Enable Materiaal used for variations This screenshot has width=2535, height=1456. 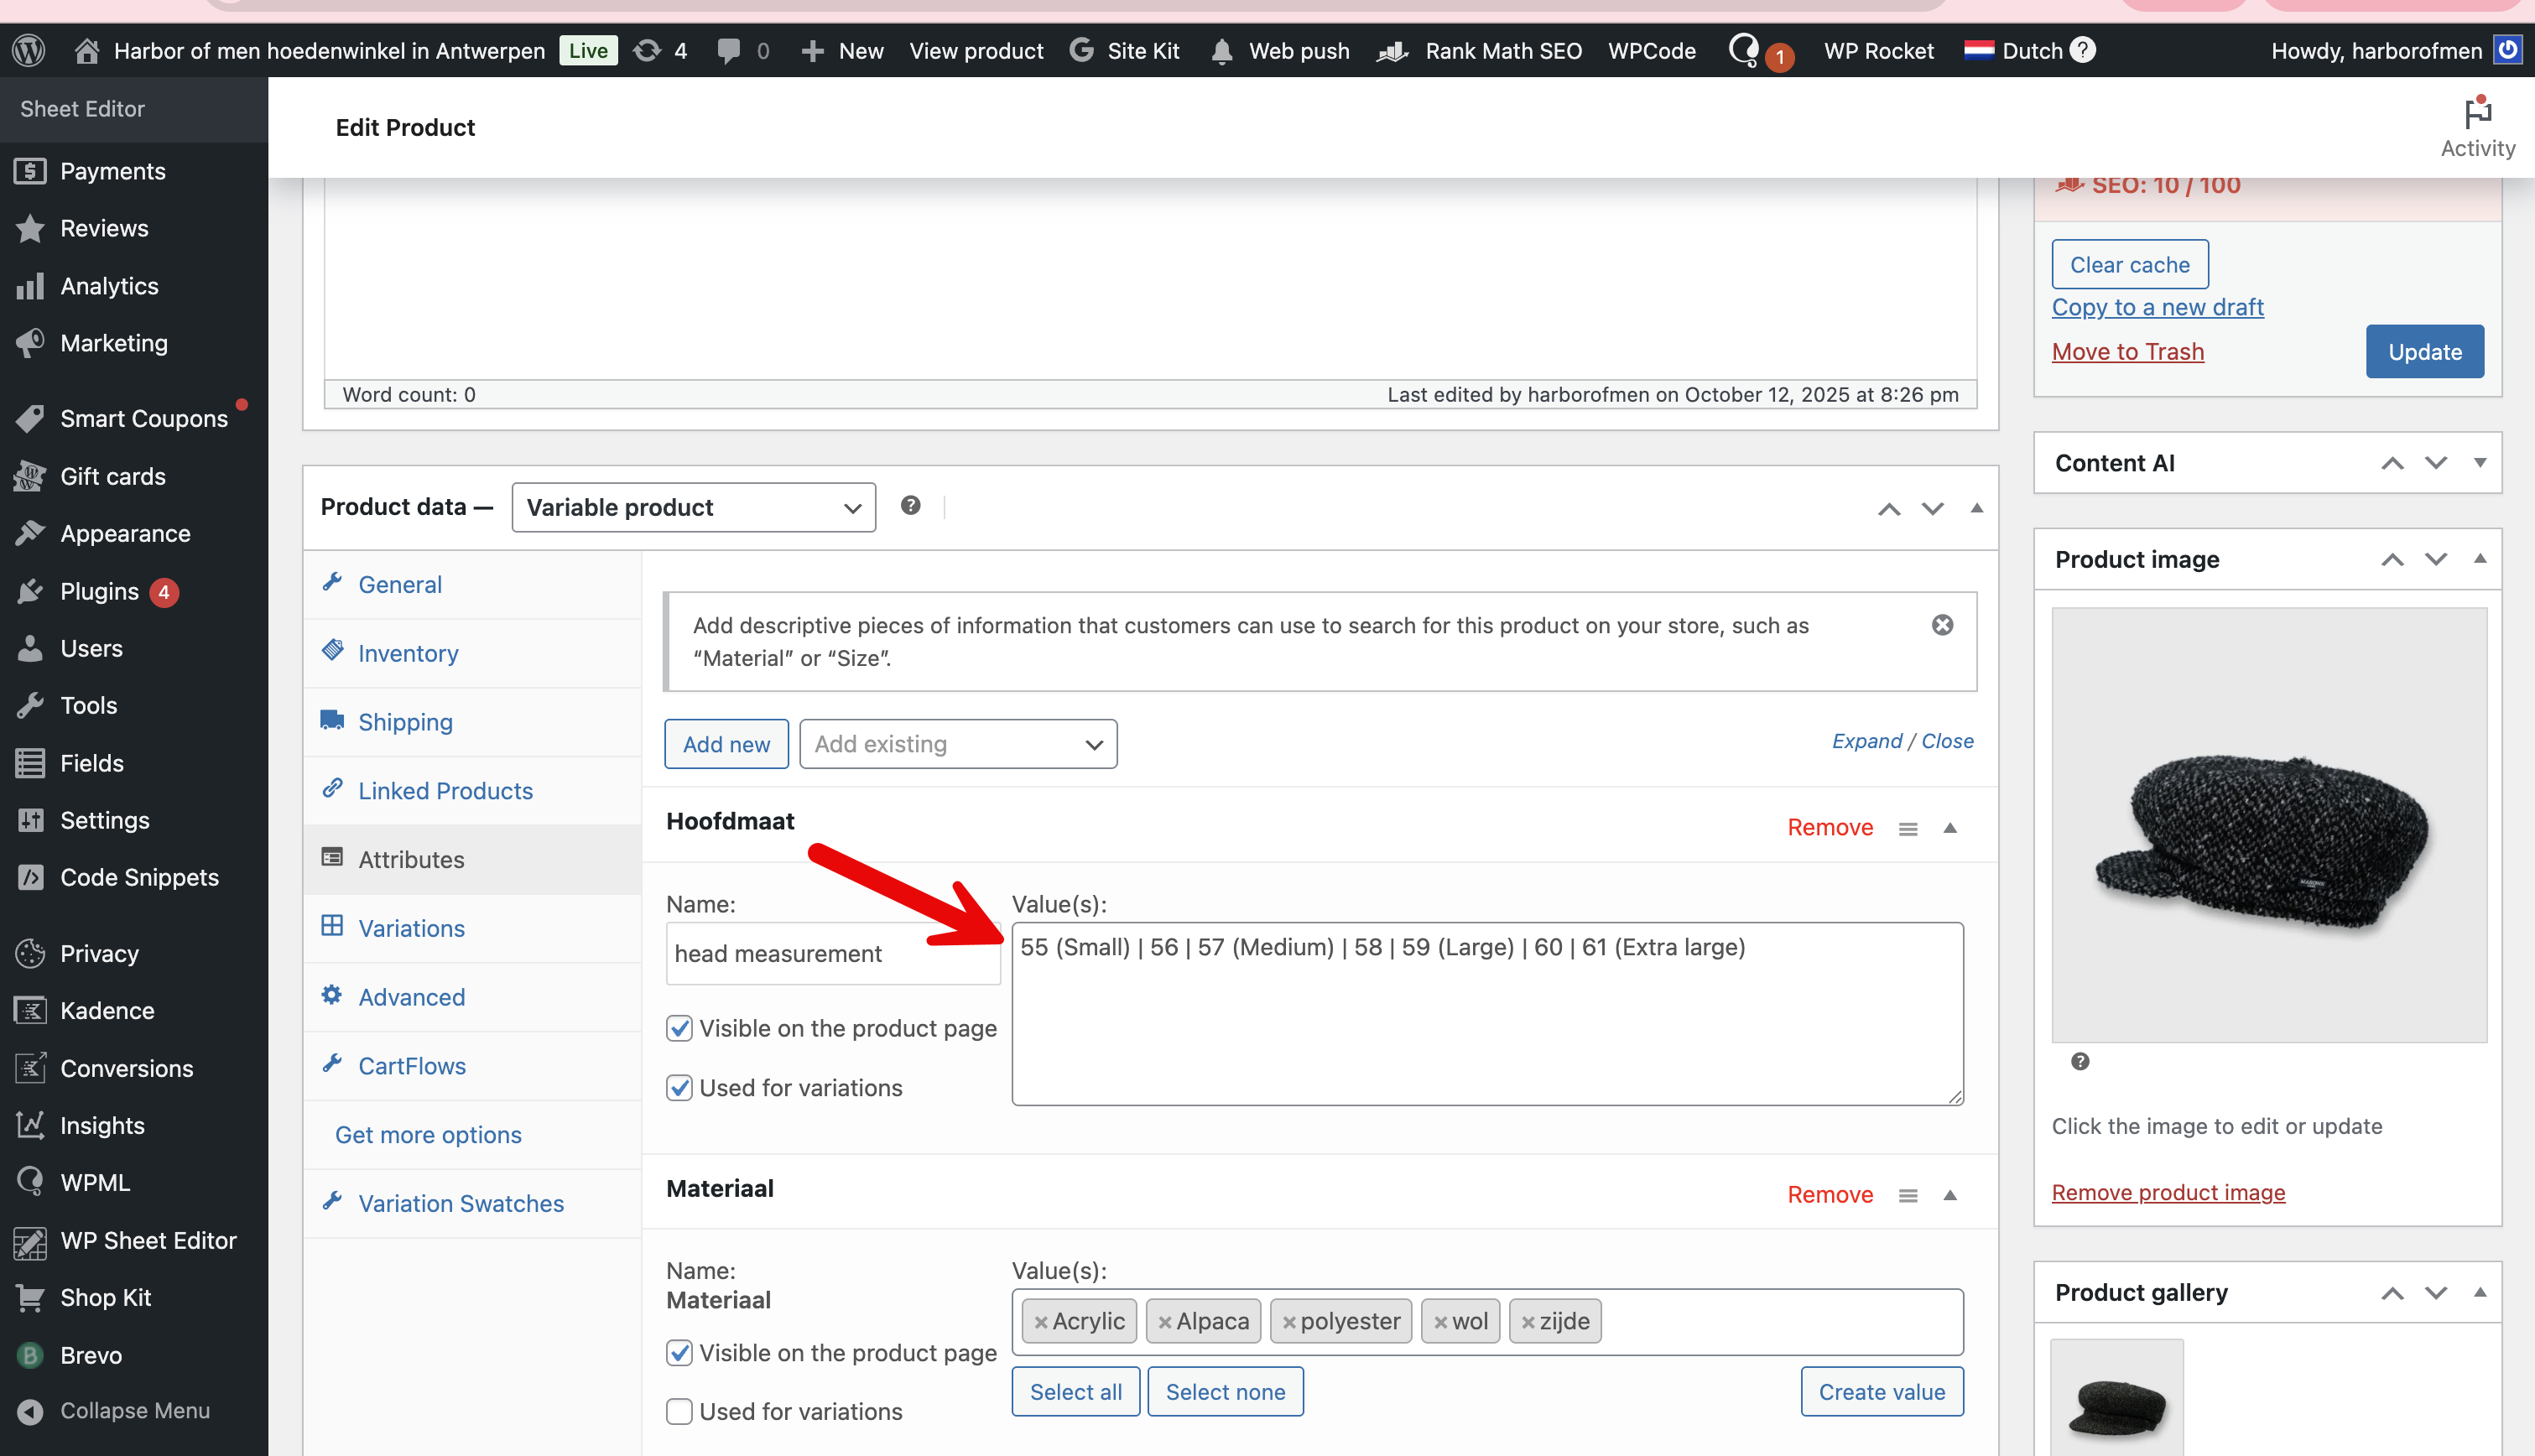(679, 1411)
